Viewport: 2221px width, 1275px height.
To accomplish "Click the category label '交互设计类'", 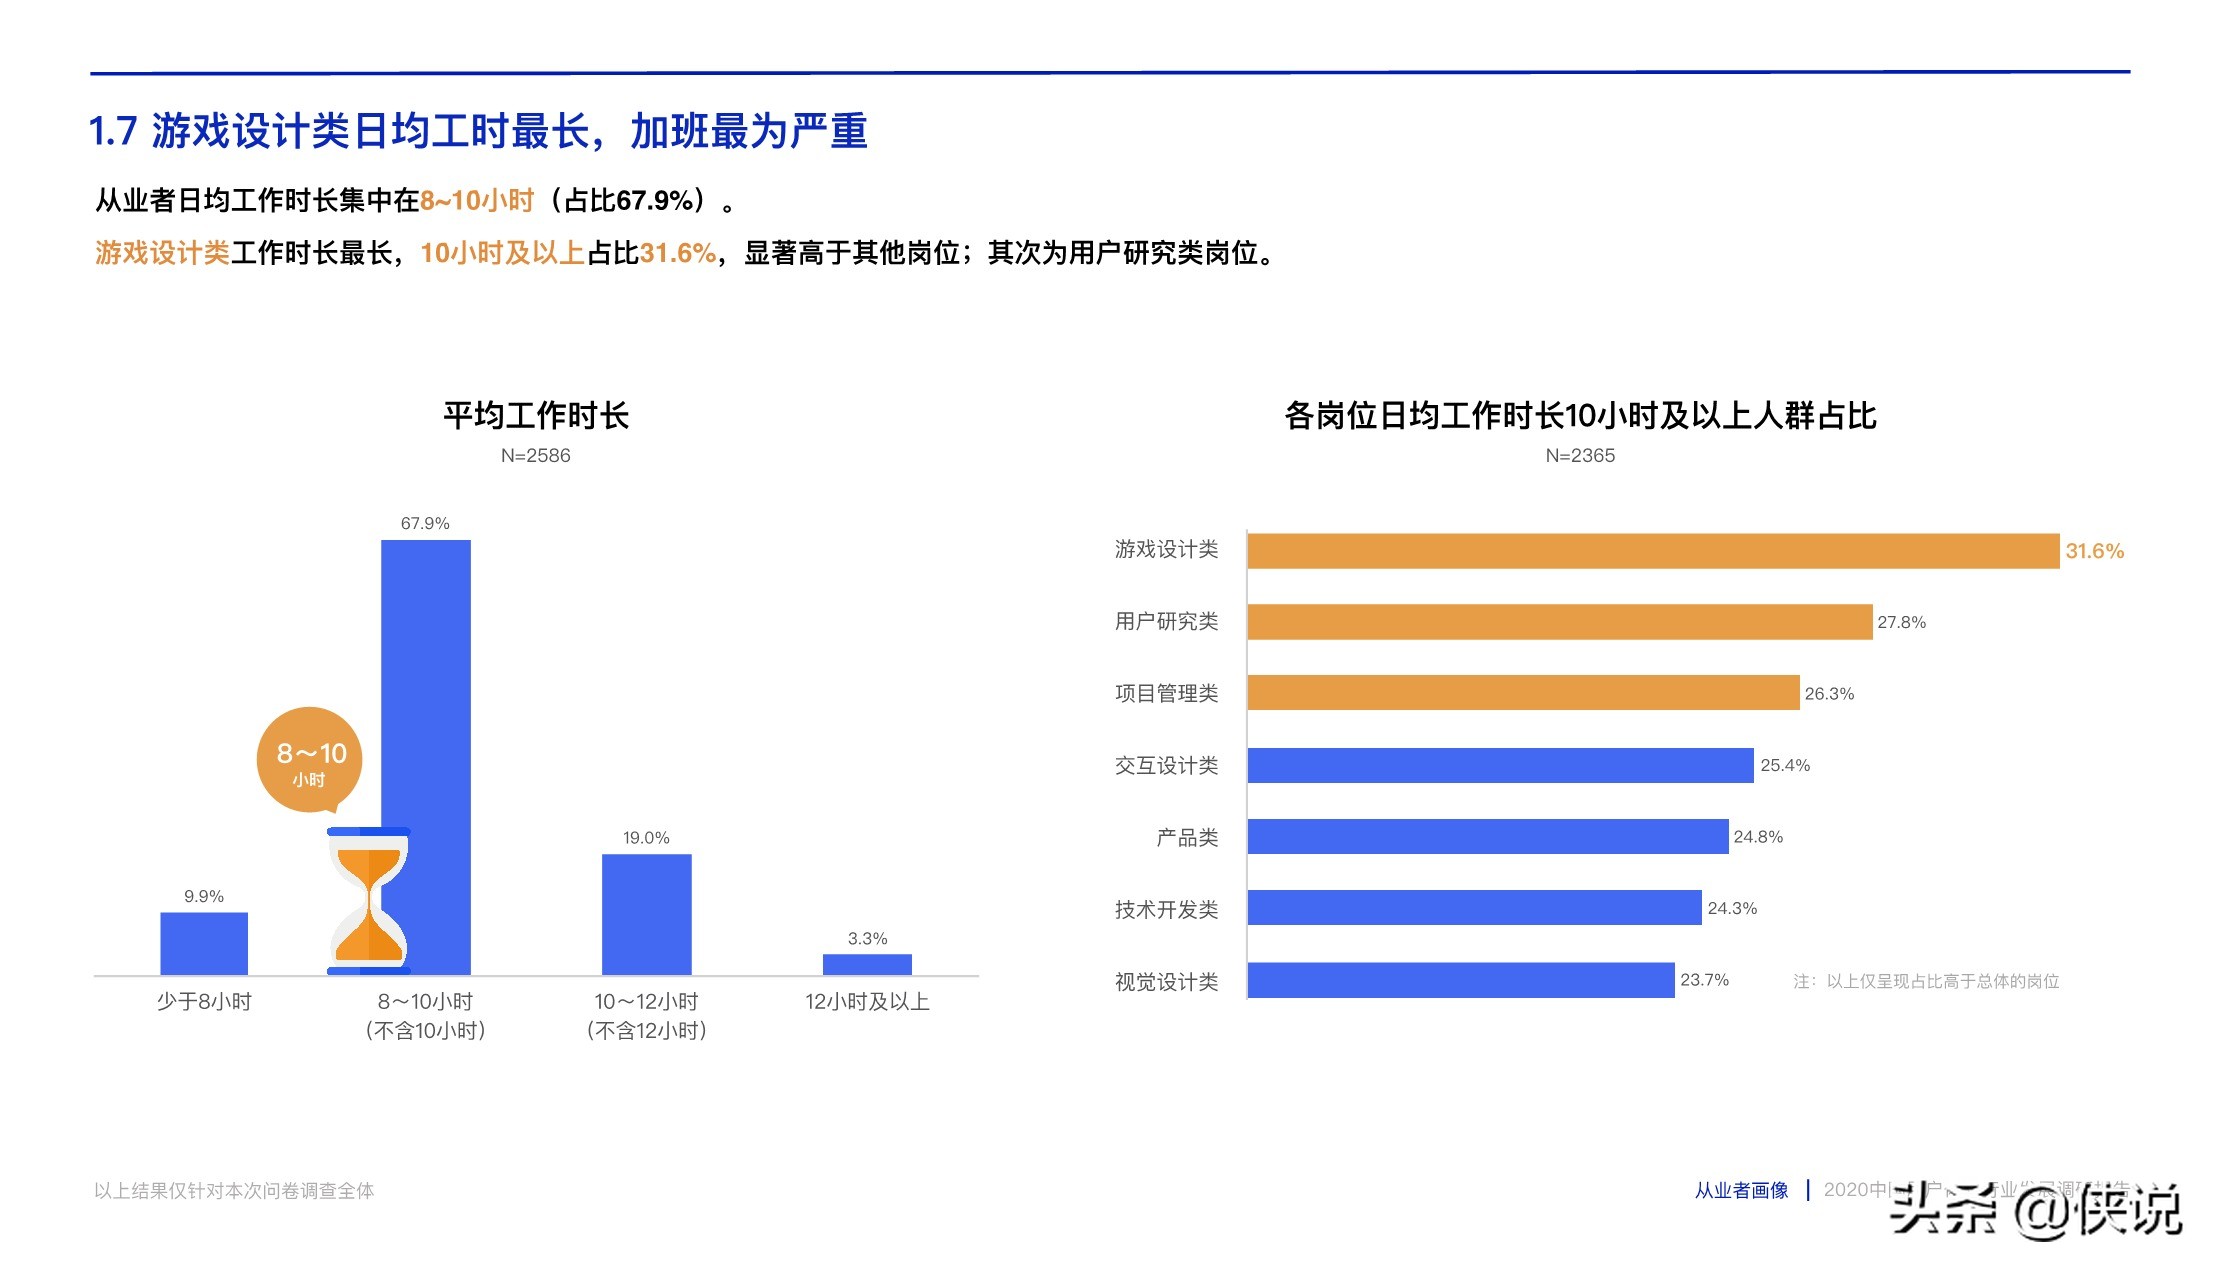I will tap(1166, 765).
